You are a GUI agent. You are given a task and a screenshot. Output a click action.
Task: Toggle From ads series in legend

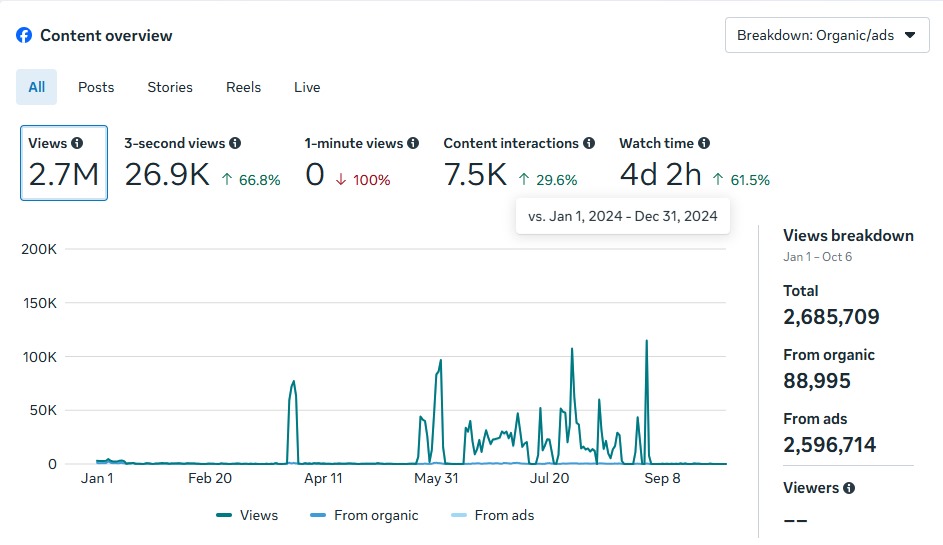[x=492, y=515]
